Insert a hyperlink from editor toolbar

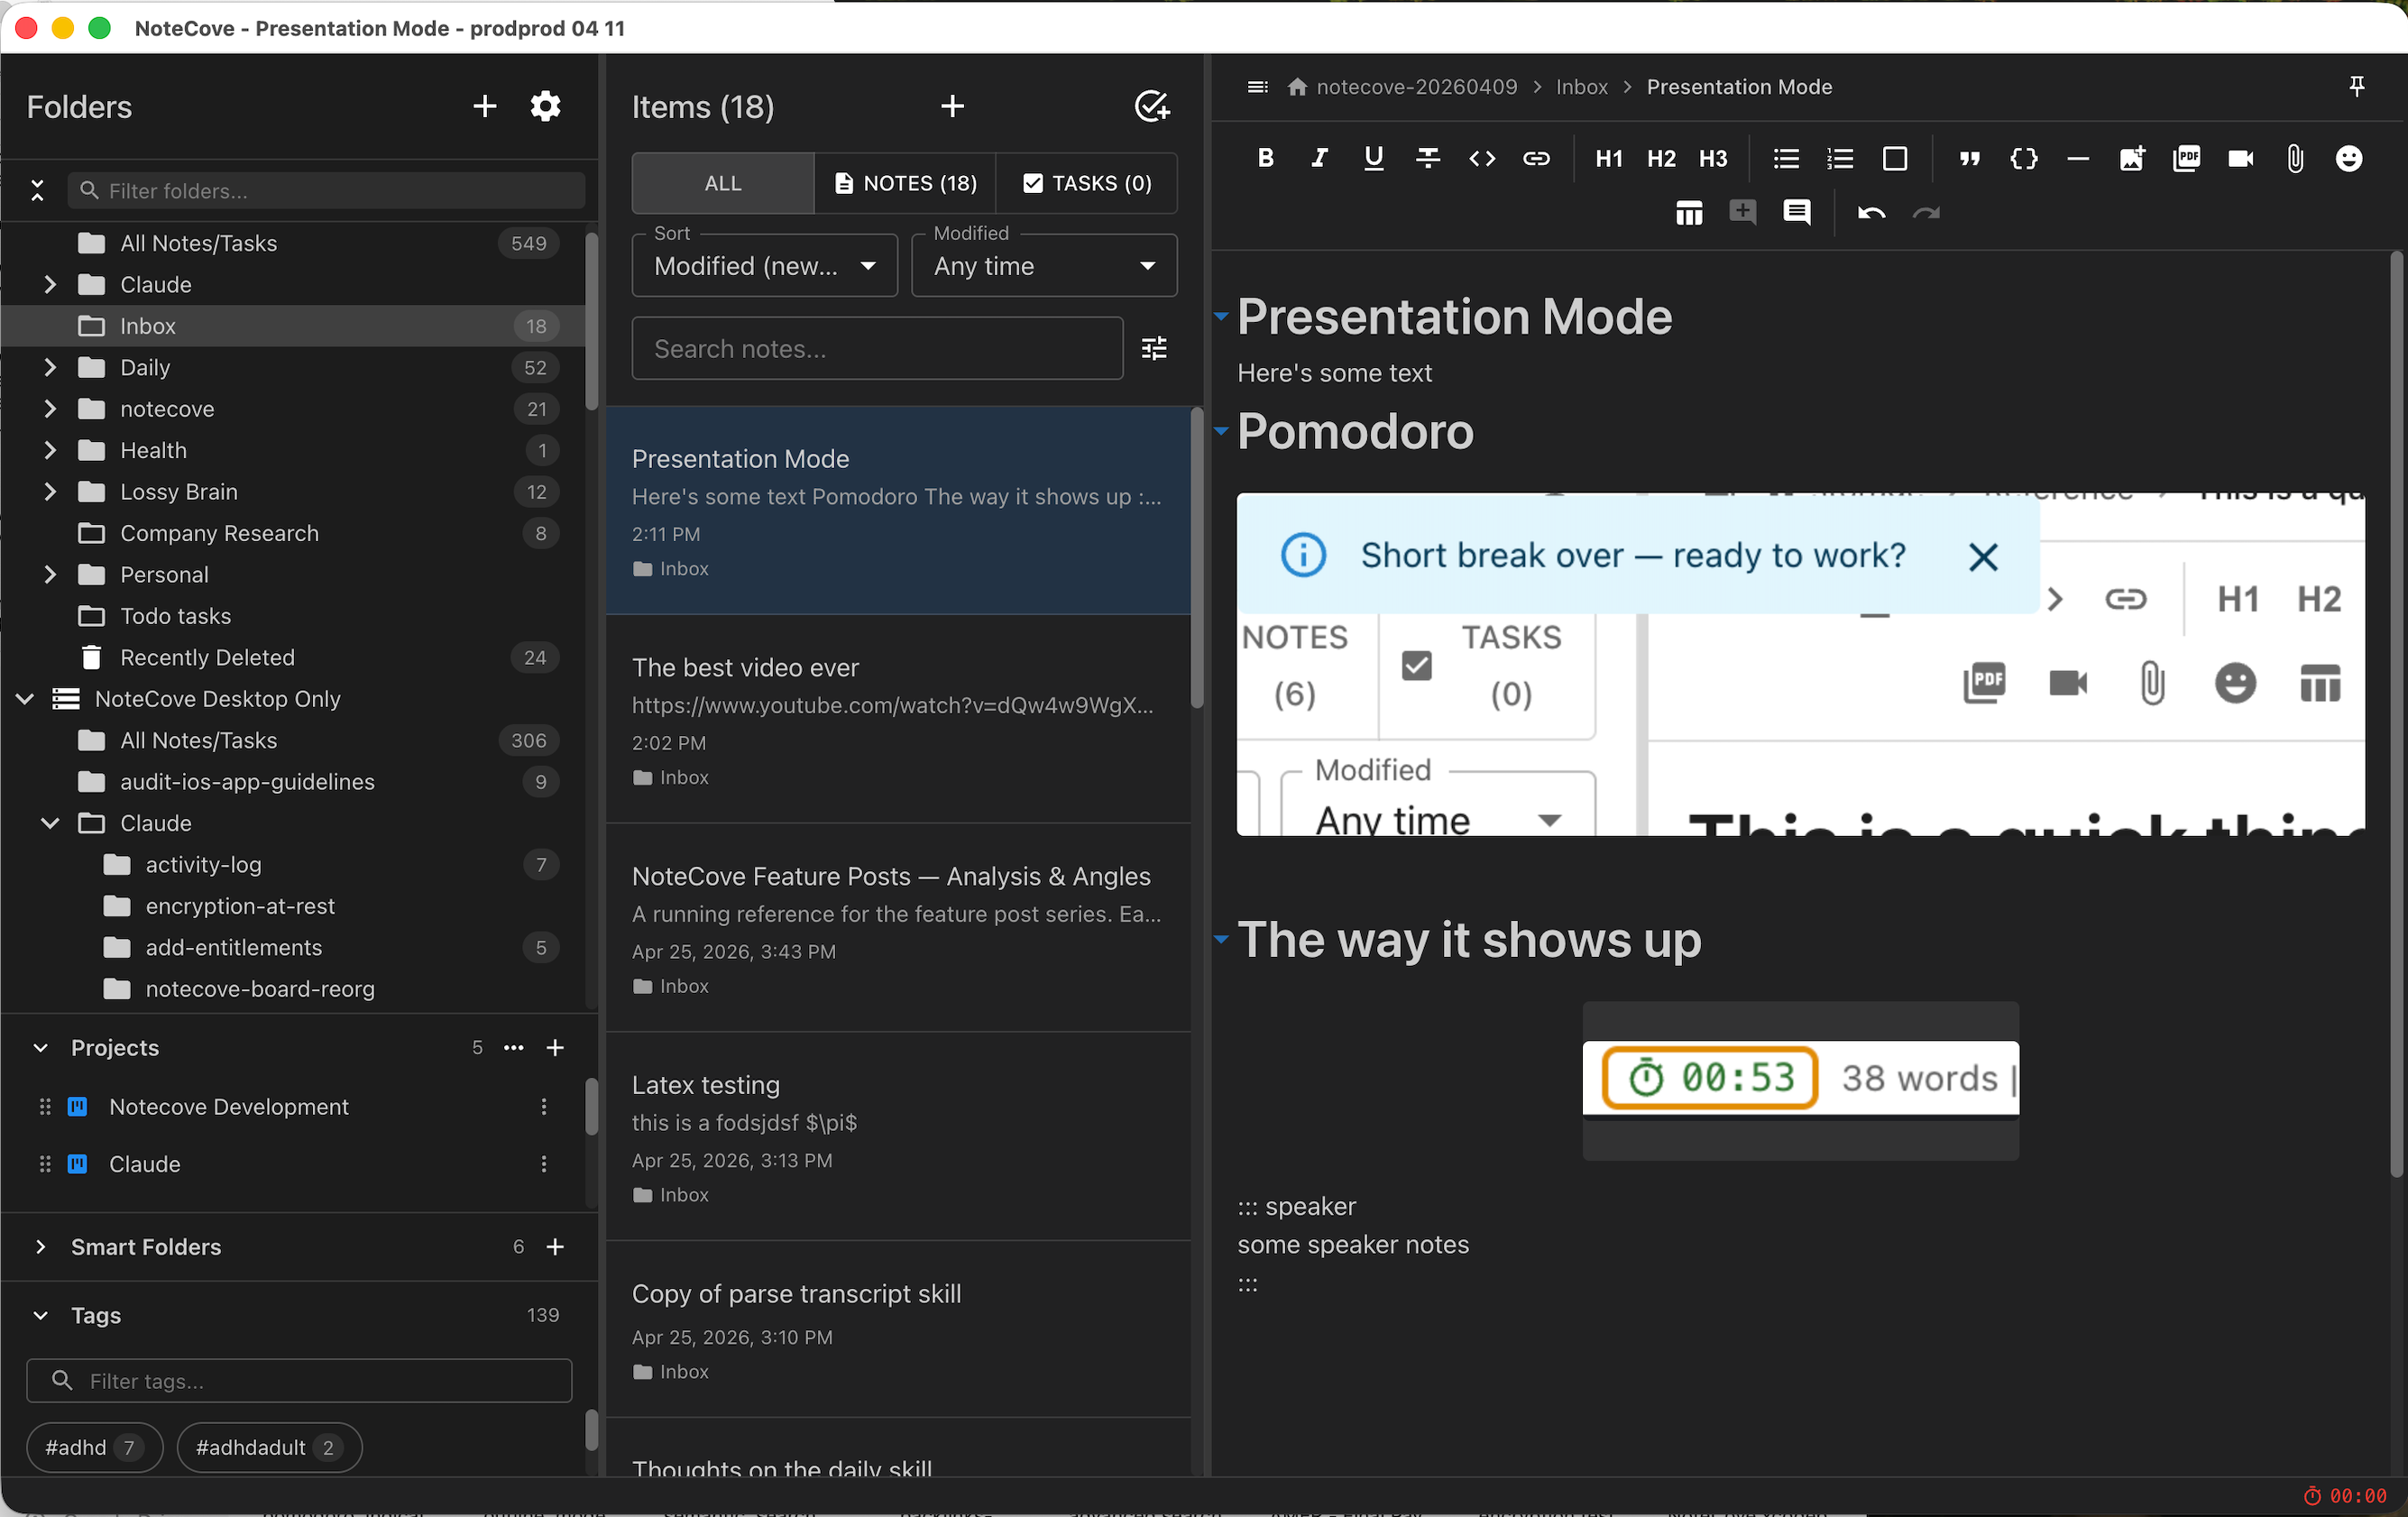[1536, 158]
